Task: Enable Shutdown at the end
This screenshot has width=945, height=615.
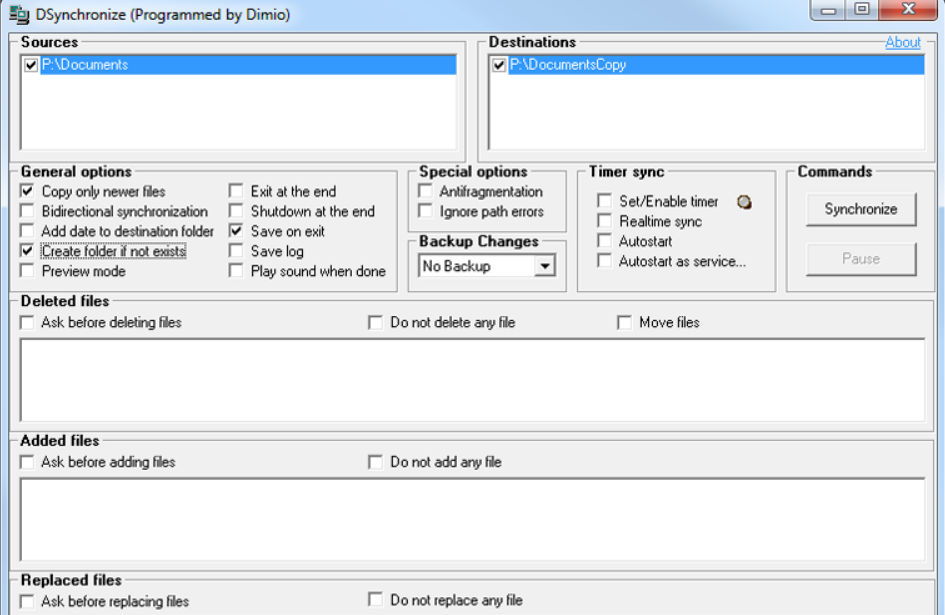Action: coord(237,211)
